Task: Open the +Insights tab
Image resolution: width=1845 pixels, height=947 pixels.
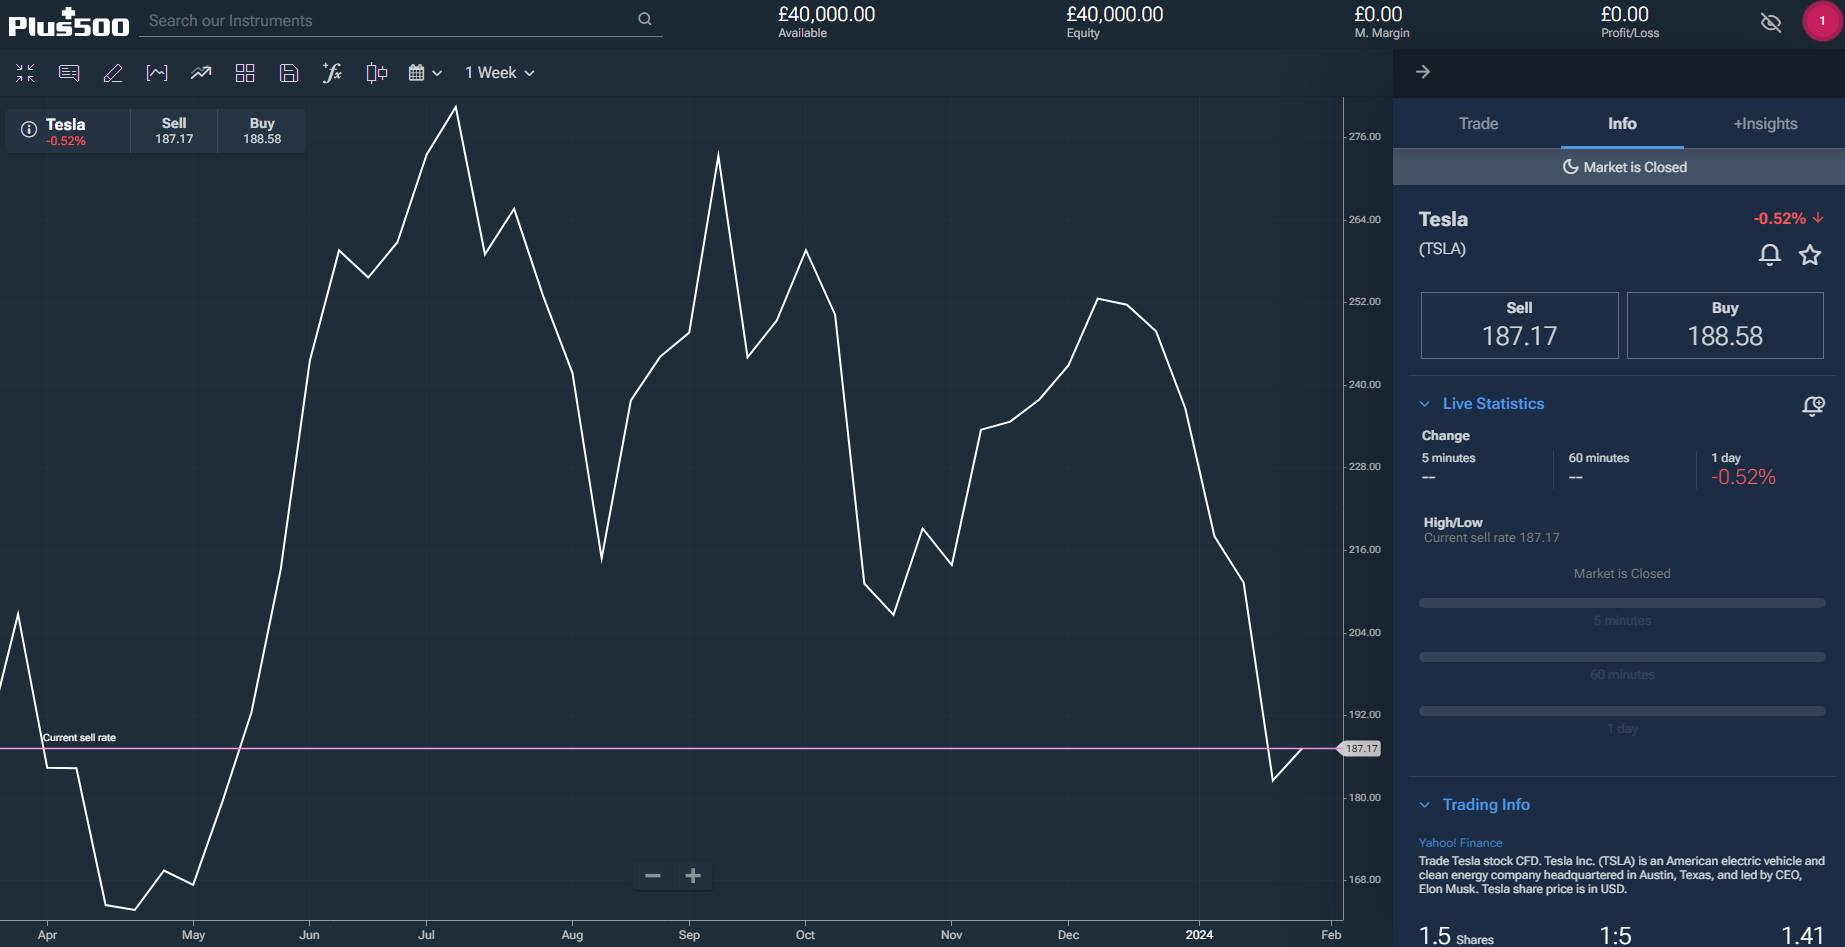Action: (x=1765, y=123)
